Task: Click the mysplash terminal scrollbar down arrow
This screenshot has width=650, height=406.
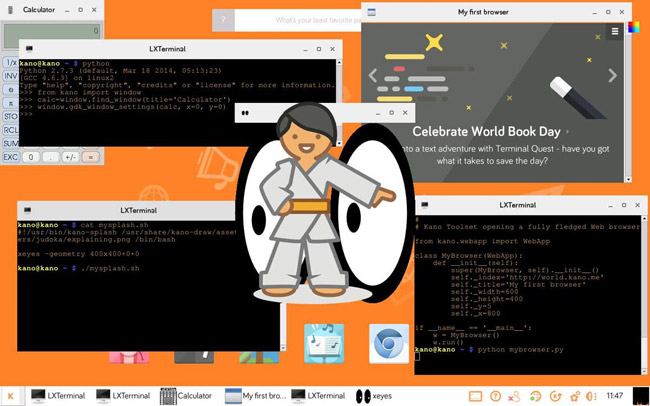Action: pos(283,348)
